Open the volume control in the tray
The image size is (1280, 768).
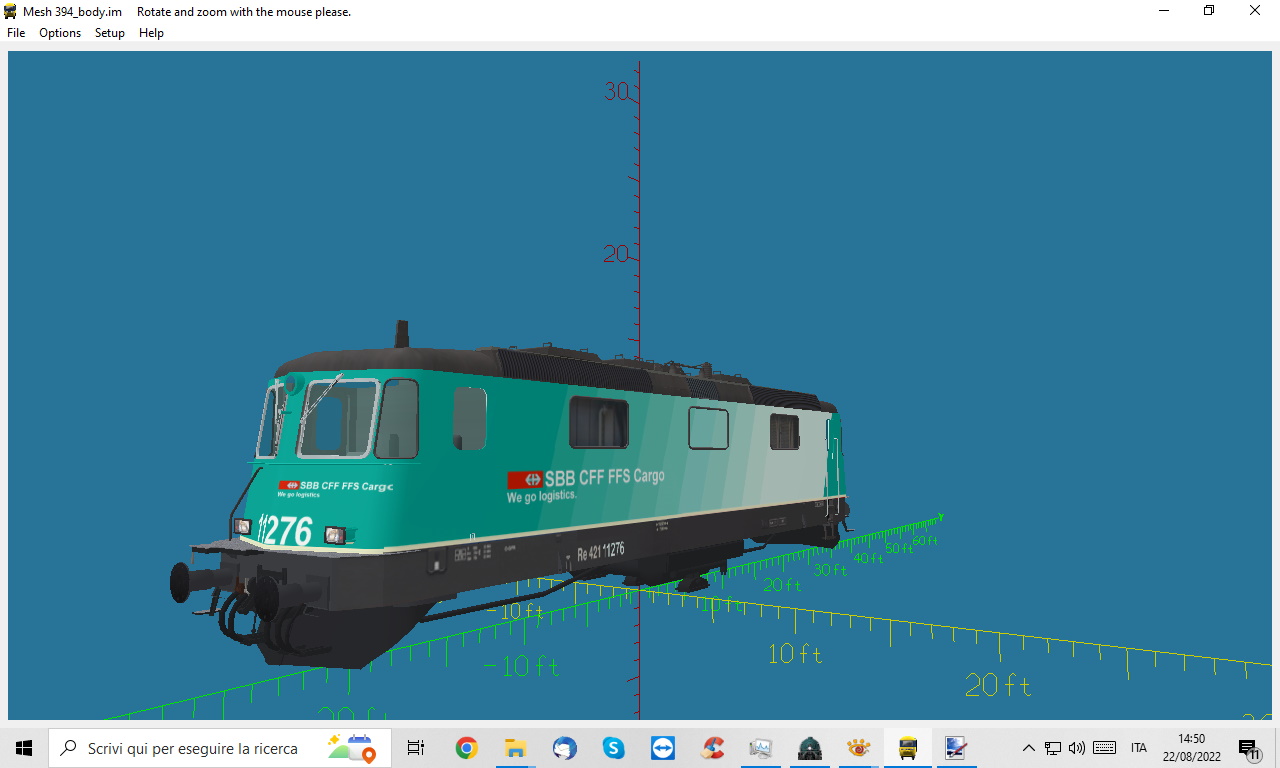[1077, 748]
